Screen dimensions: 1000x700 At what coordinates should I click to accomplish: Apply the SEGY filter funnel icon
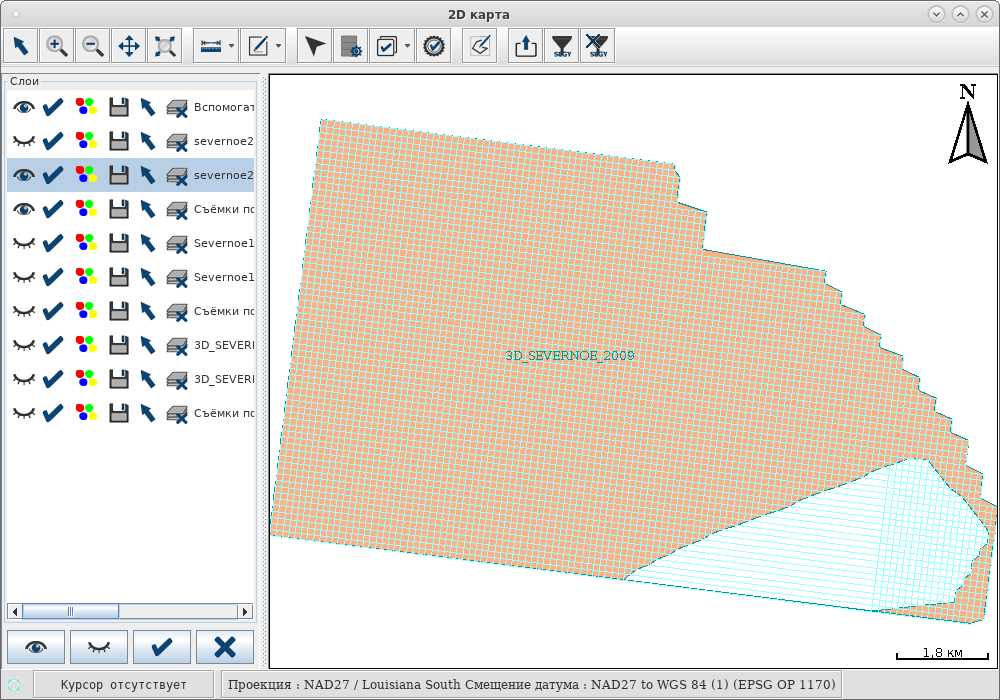pos(562,46)
